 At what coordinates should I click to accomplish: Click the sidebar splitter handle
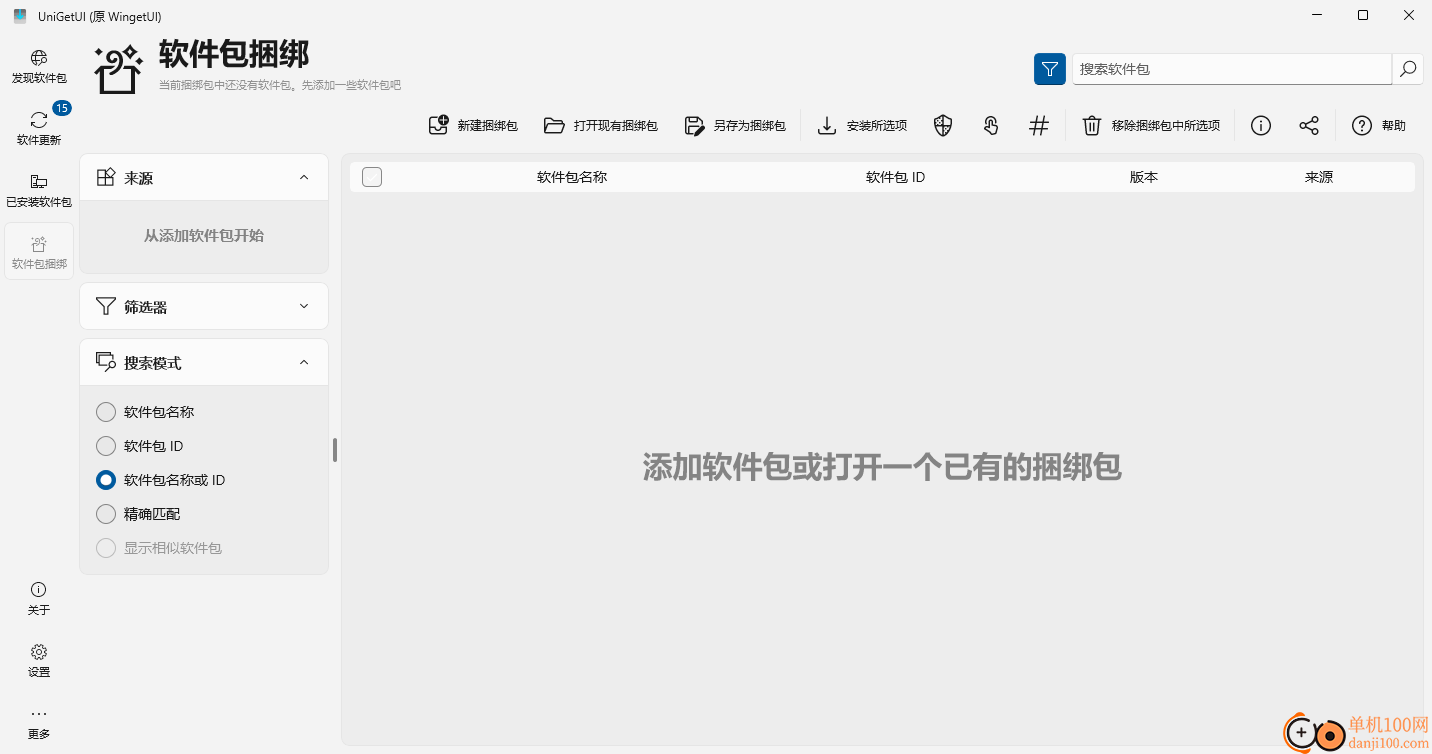(x=335, y=450)
